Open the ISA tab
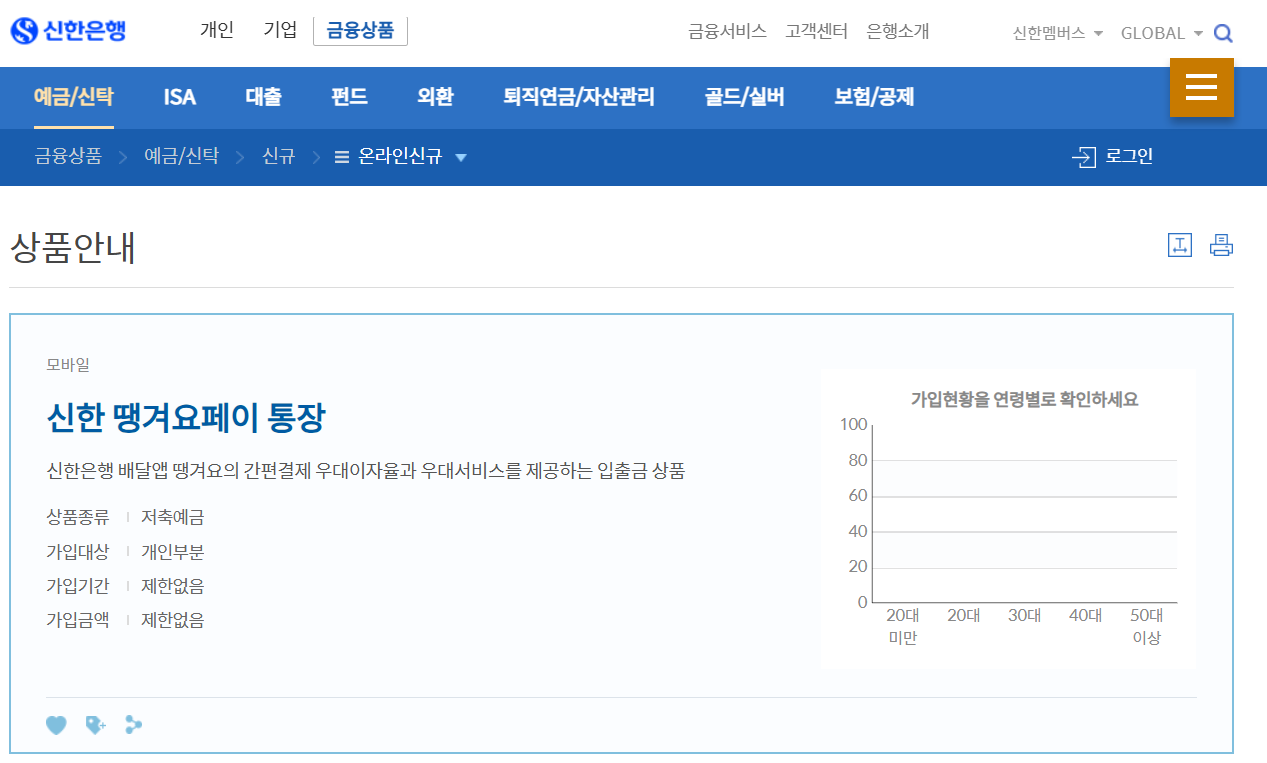The width and height of the screenshot is (1267, 763). coord(180,97)
